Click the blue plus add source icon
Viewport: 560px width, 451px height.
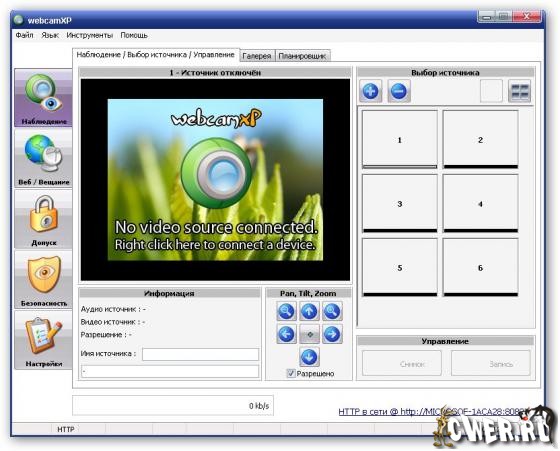[x=370, y=91]
